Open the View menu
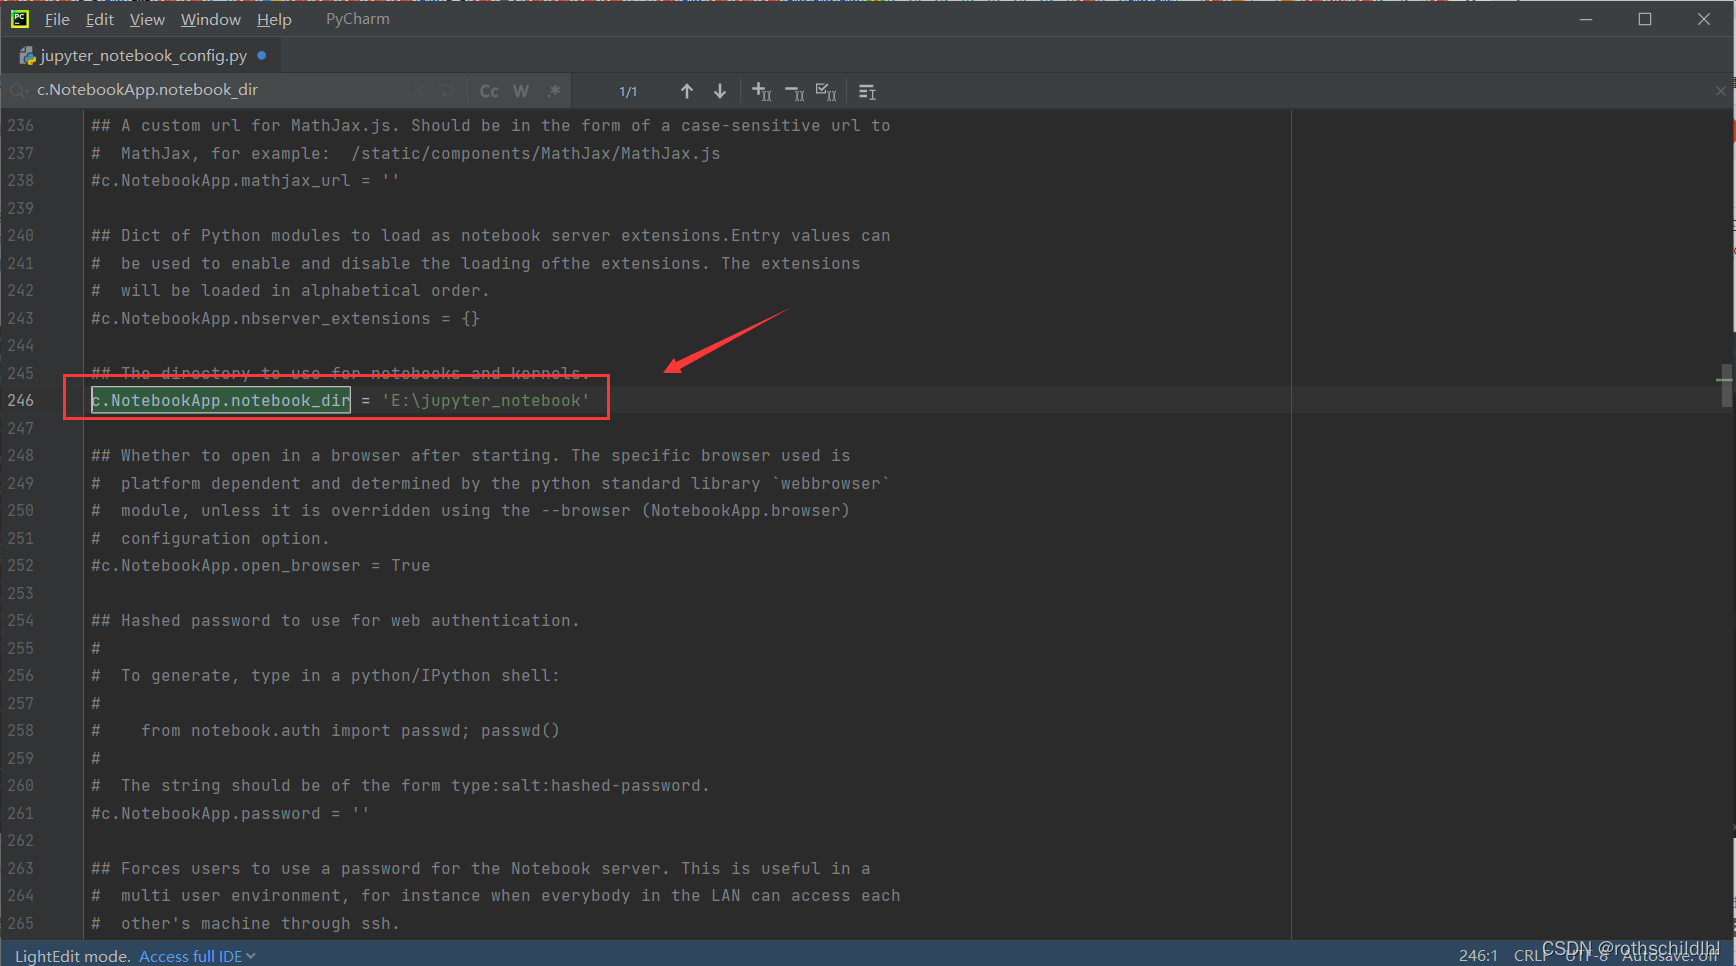Image resolution: width=1736 pixels, height=966 pixels. [x=147, y=19]
